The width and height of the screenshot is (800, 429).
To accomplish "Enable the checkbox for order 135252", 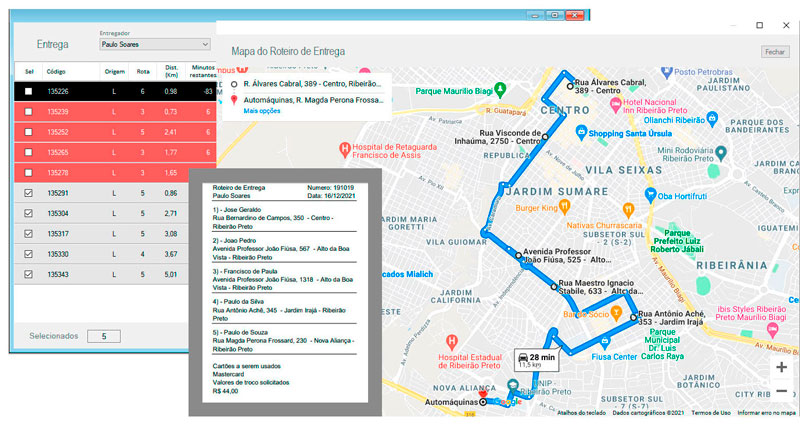I will pos(28,132).
